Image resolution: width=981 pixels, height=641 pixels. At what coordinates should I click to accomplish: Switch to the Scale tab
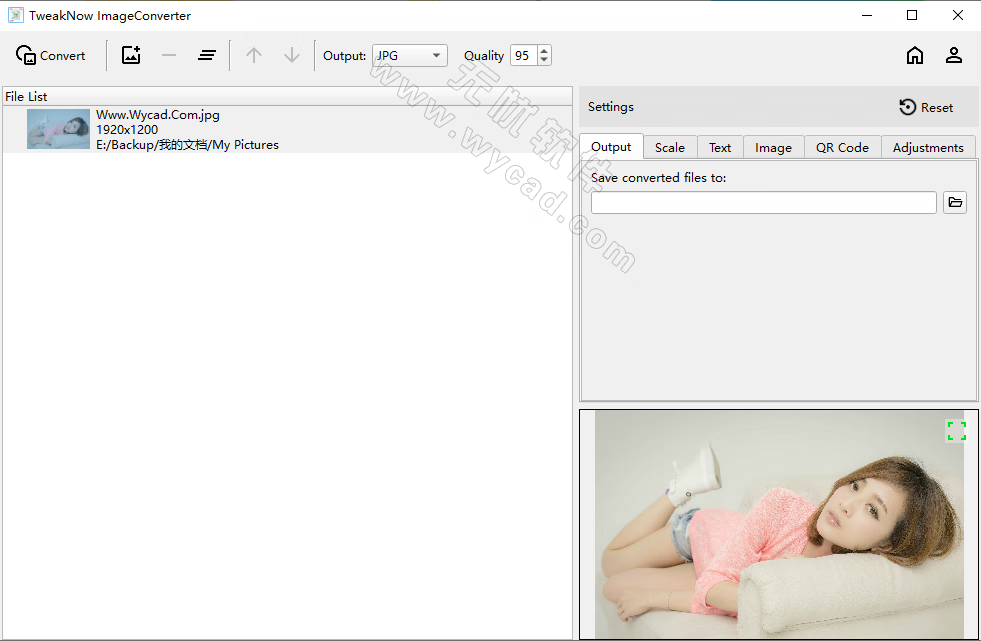tap(670, 146)
